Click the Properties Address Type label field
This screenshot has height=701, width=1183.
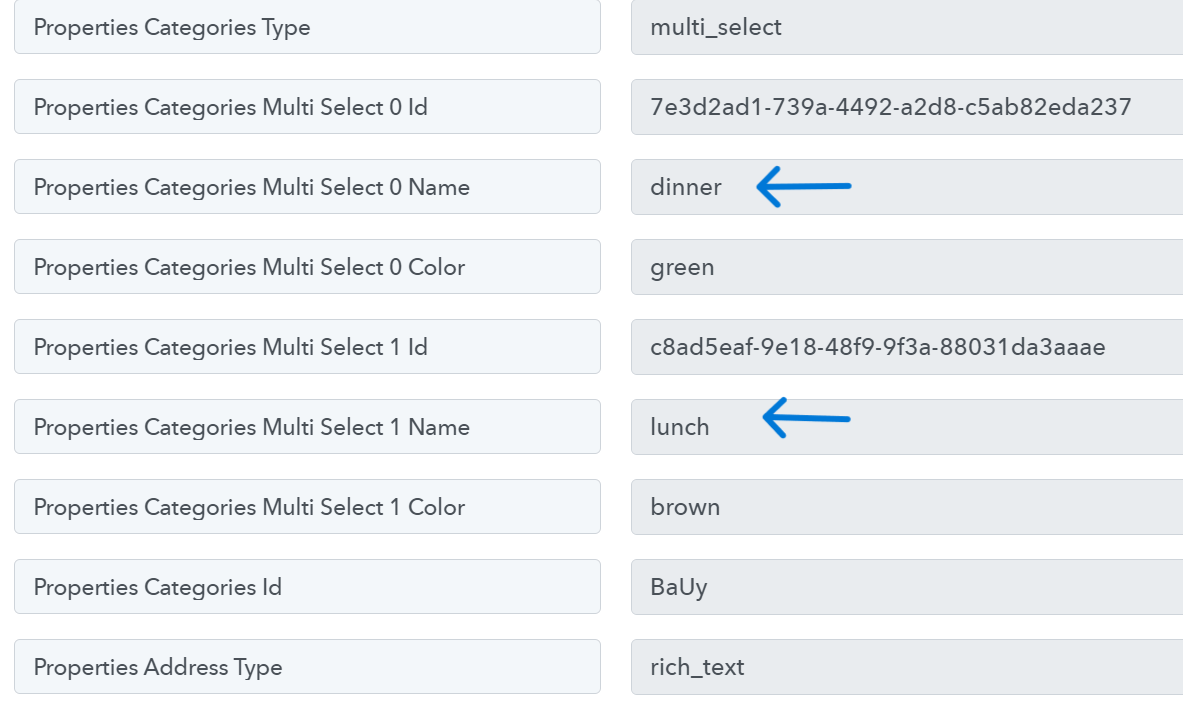[307, 666]
